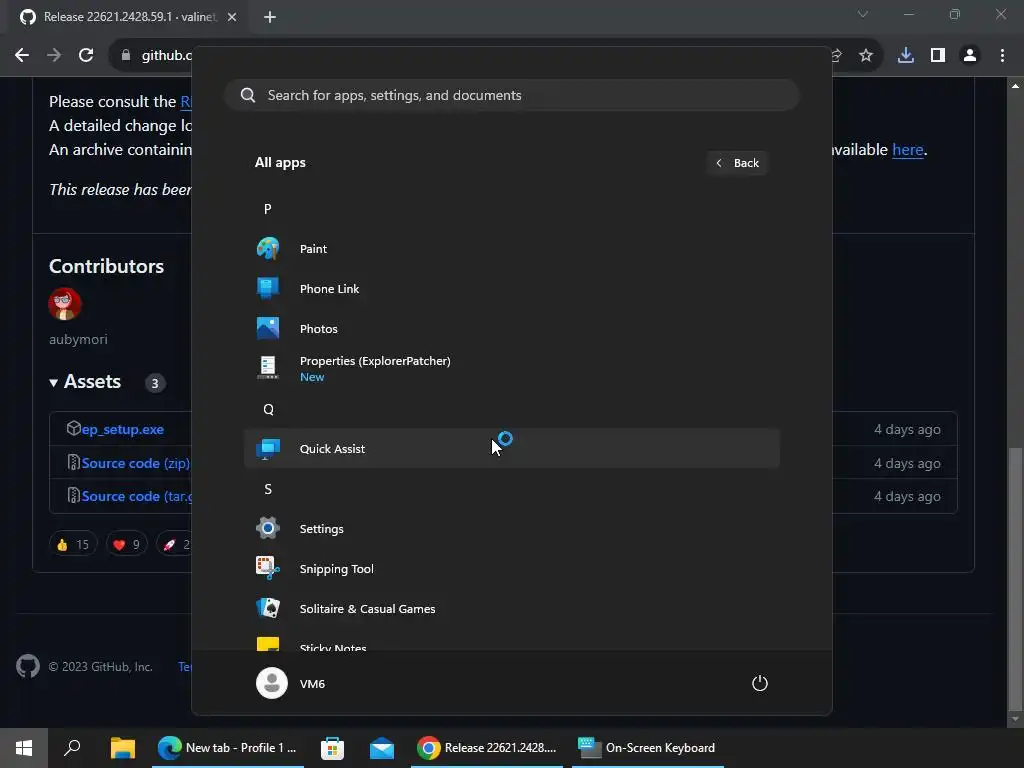Follow the 'here' link in release notes

(908, 150)
